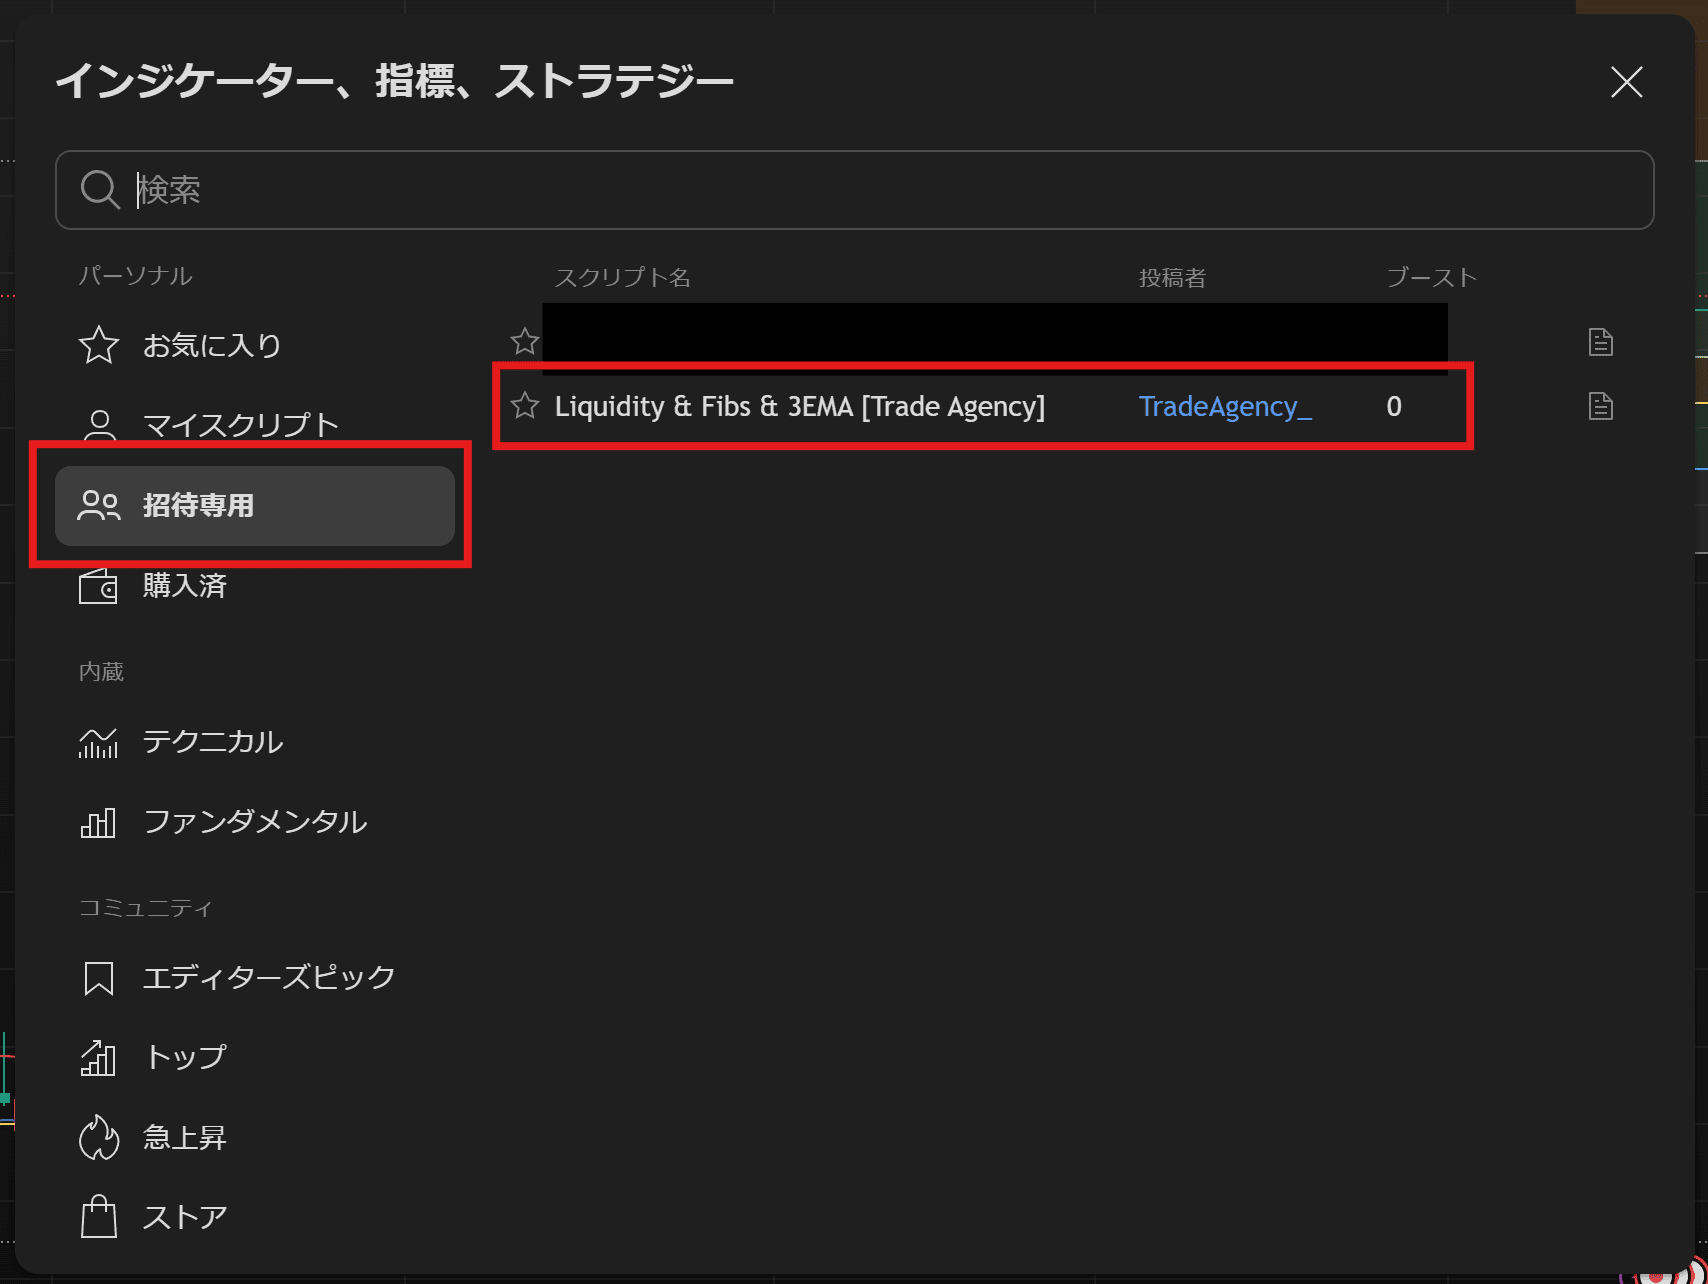The width and height of the screenshot is (1708, 1284).
Task: Click the 検索 search input field
Action: (x=880, y=190)
